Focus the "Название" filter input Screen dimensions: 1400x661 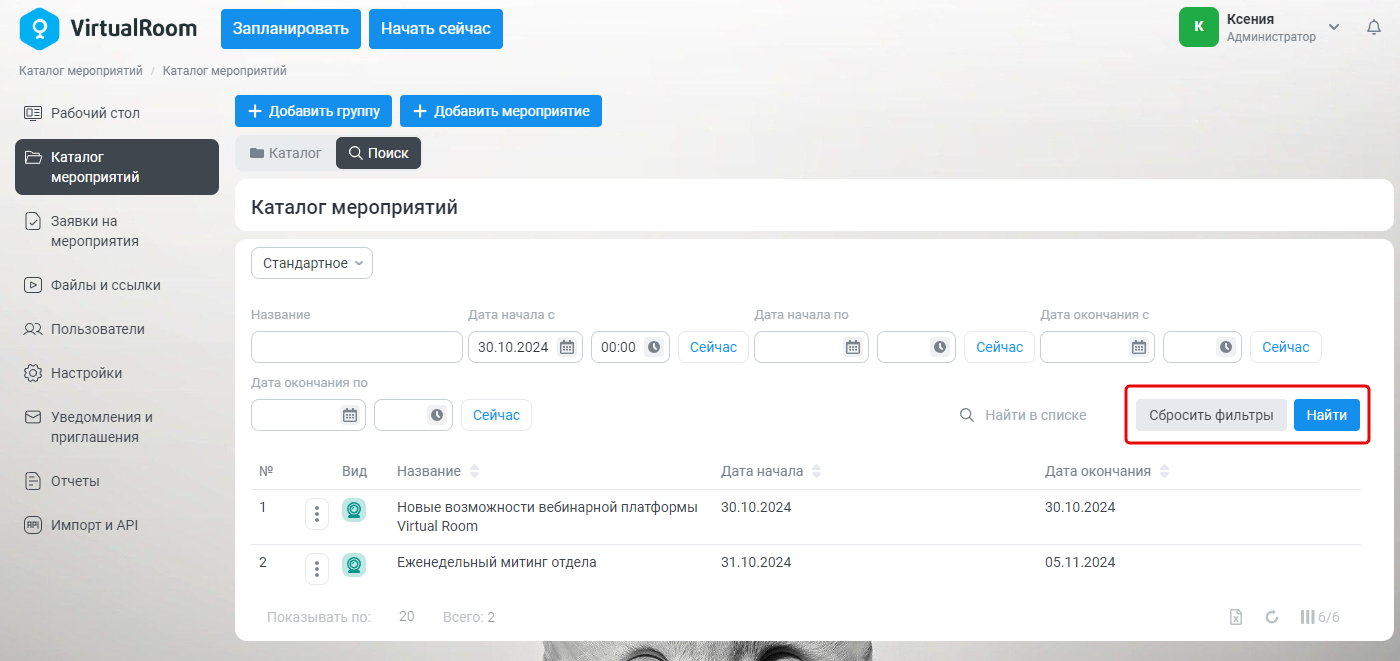(357, 347)
